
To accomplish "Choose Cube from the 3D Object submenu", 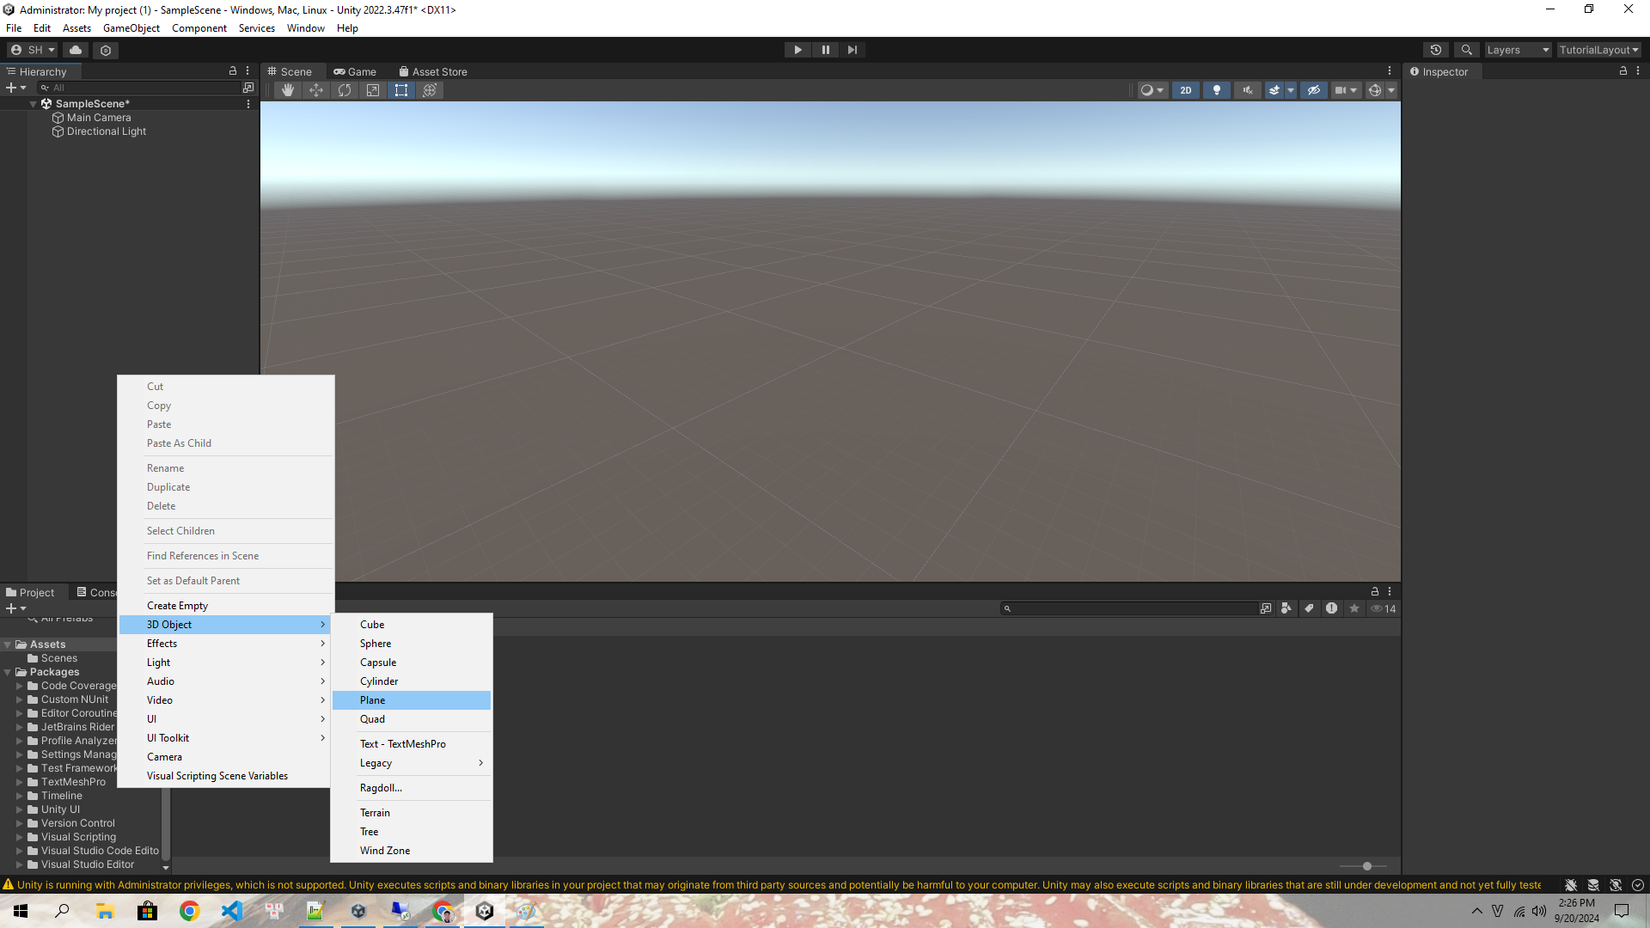I will (412, 625).
